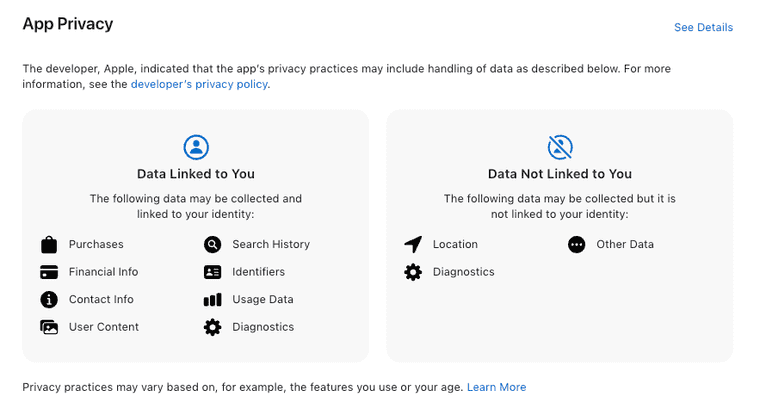
Task: Click the Contact Info circle icon
Action: 49,299
